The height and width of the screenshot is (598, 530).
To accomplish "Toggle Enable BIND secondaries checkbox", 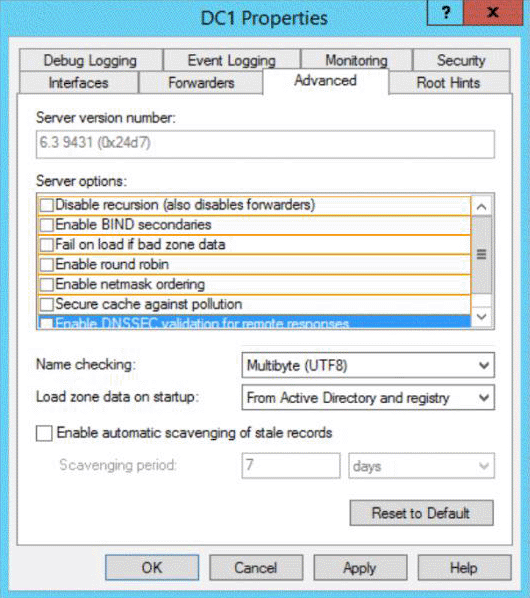I will 47,225.
